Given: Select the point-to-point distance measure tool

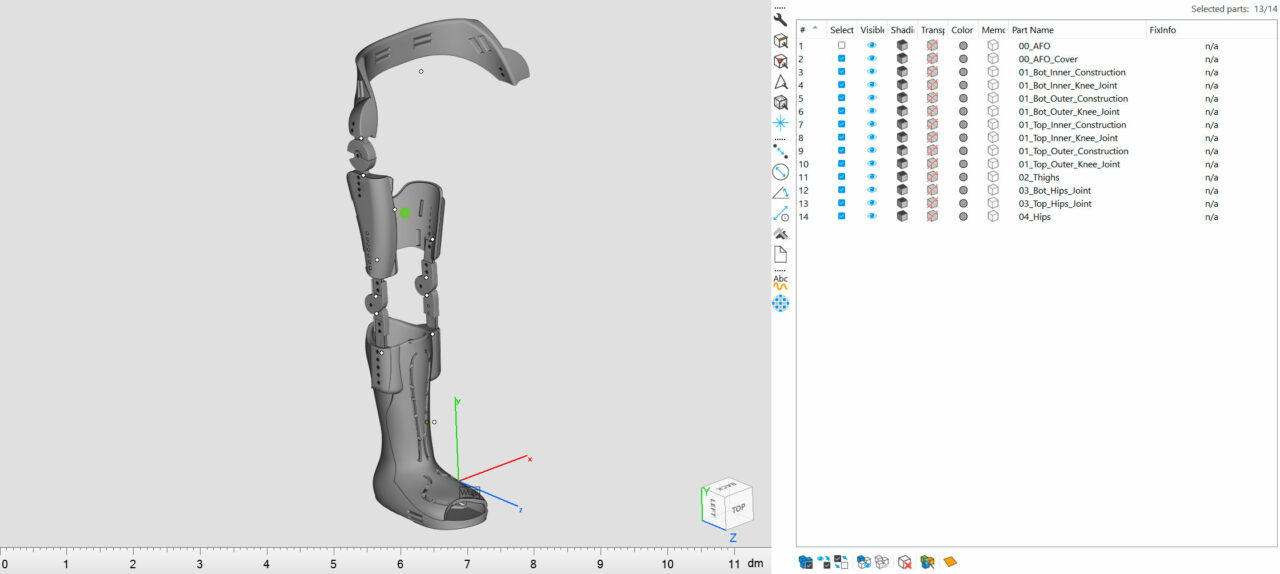Looking at the screenshot, I should 780,152.
